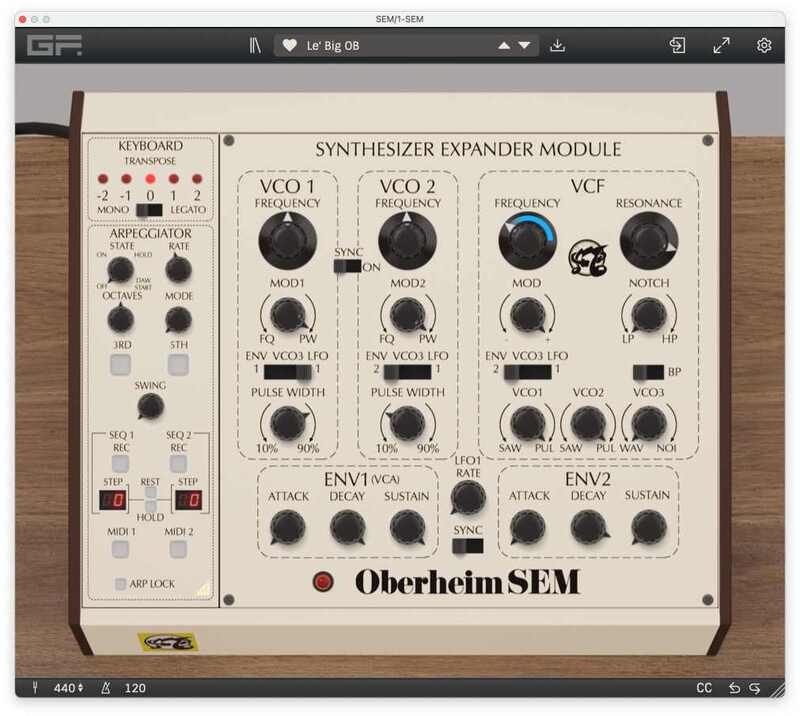Click the import/login icon in top bar
The width and height of the screenshot is (800, 716).
click(x=678, y=46)
